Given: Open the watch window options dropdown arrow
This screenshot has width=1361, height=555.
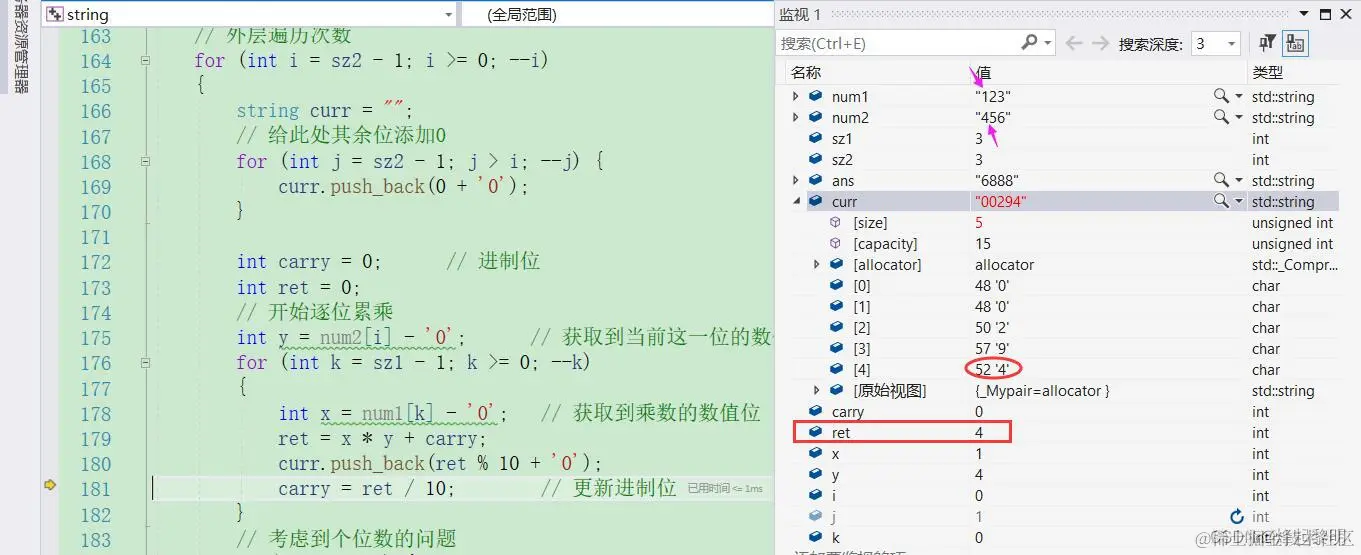Looking at the screenshot, I should click(1303, 14).
